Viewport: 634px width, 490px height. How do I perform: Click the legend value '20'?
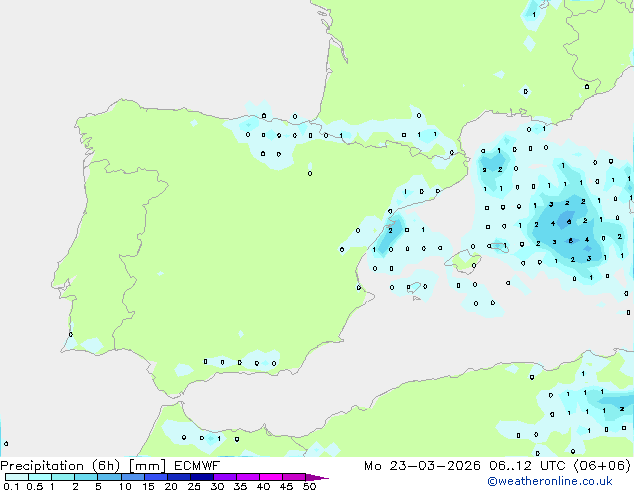[171, 486]
